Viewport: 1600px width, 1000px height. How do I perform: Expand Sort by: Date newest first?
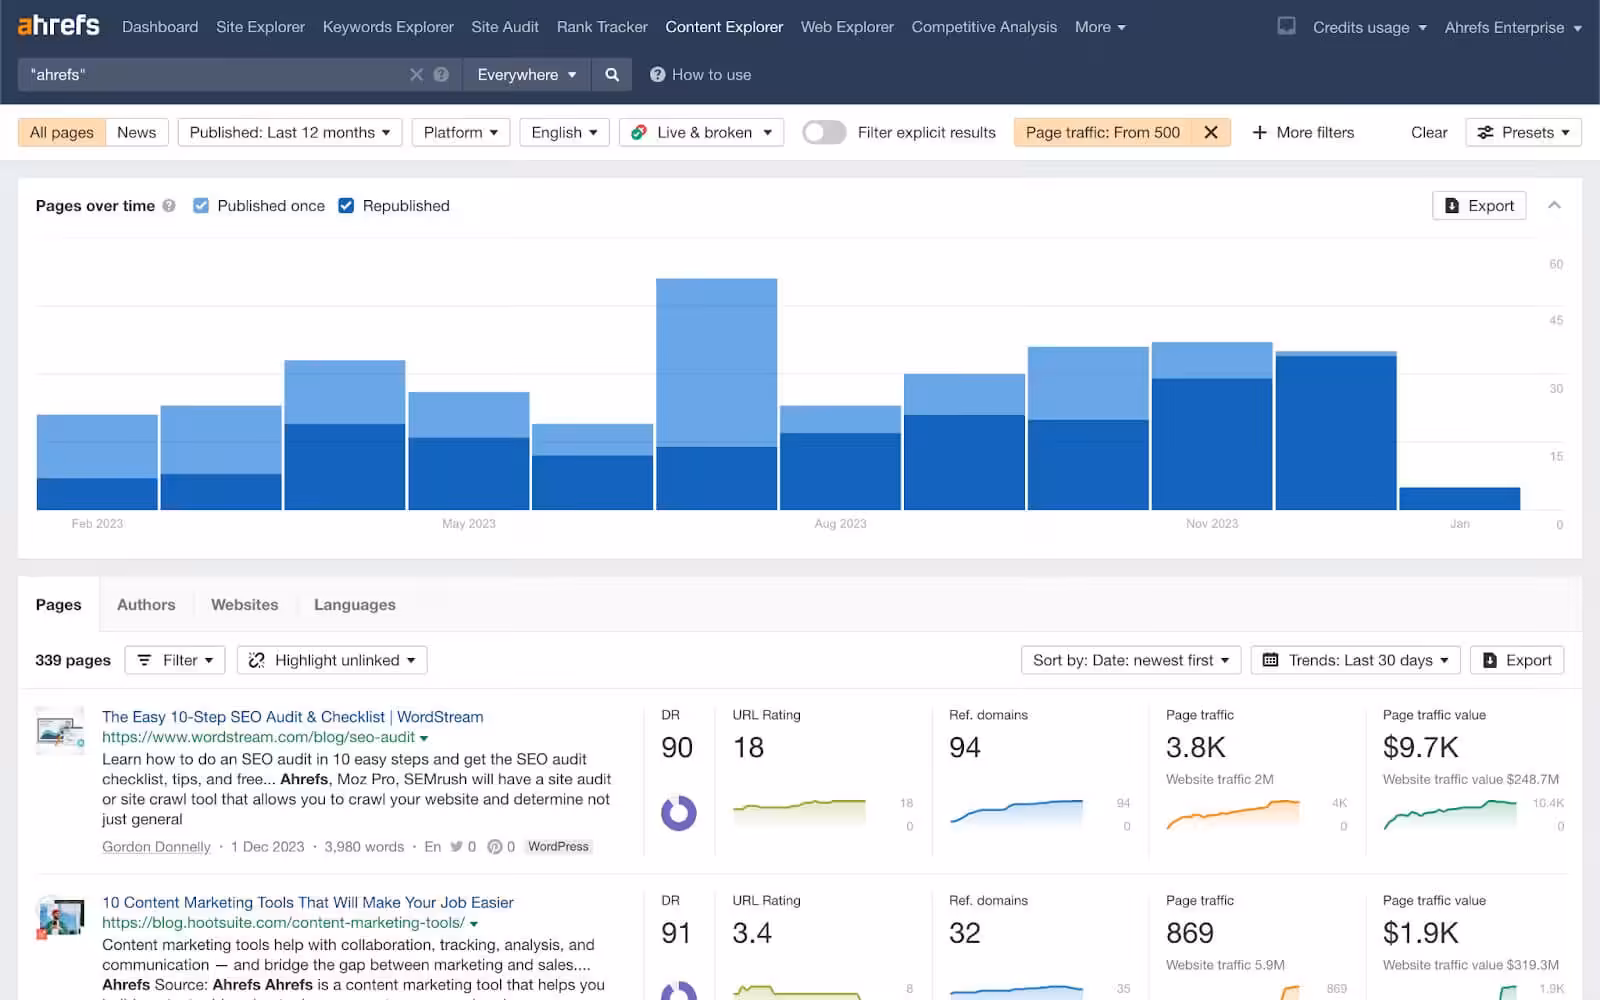(x=1130, y=660)
